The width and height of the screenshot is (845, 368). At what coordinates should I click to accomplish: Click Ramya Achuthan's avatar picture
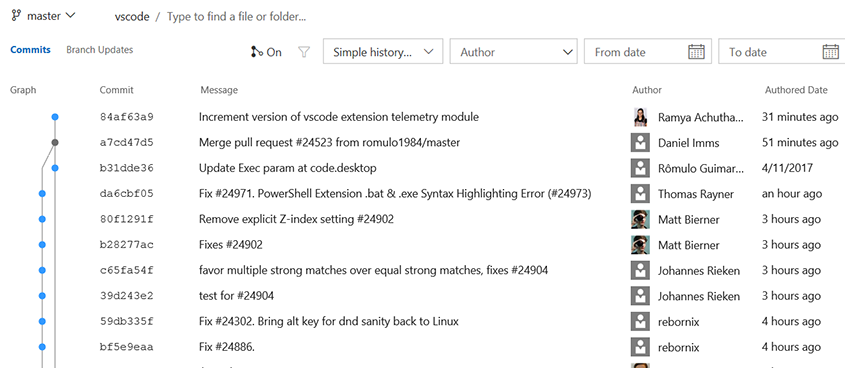pos(640,117)
